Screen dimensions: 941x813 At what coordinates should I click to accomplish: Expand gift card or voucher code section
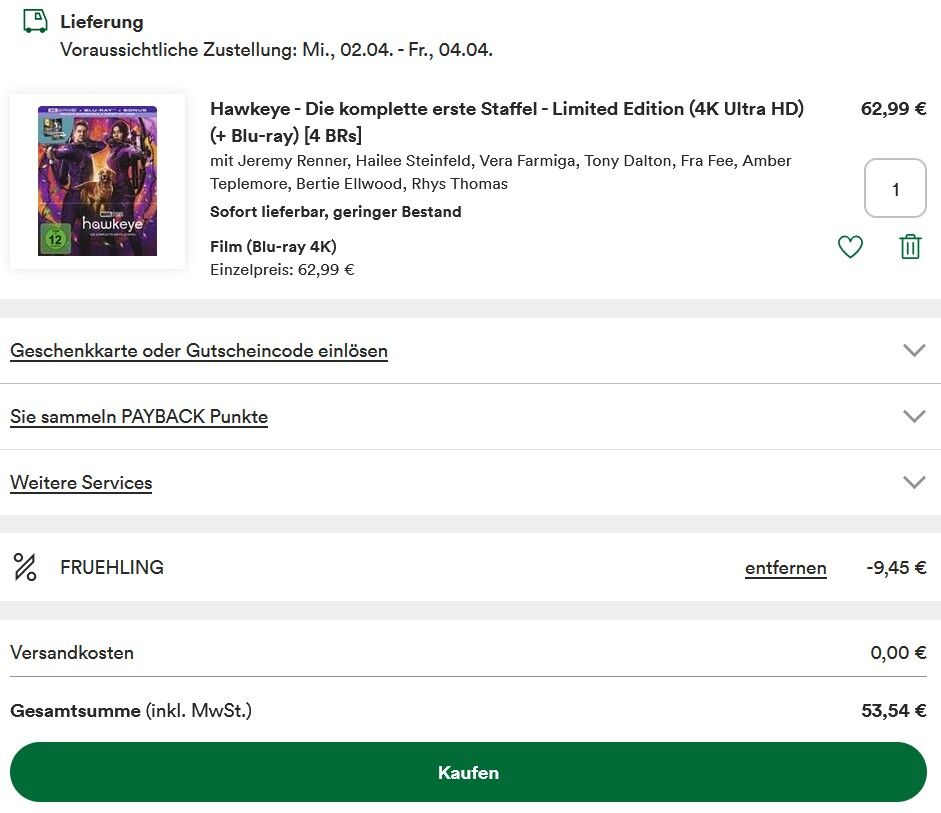(914, 350)
